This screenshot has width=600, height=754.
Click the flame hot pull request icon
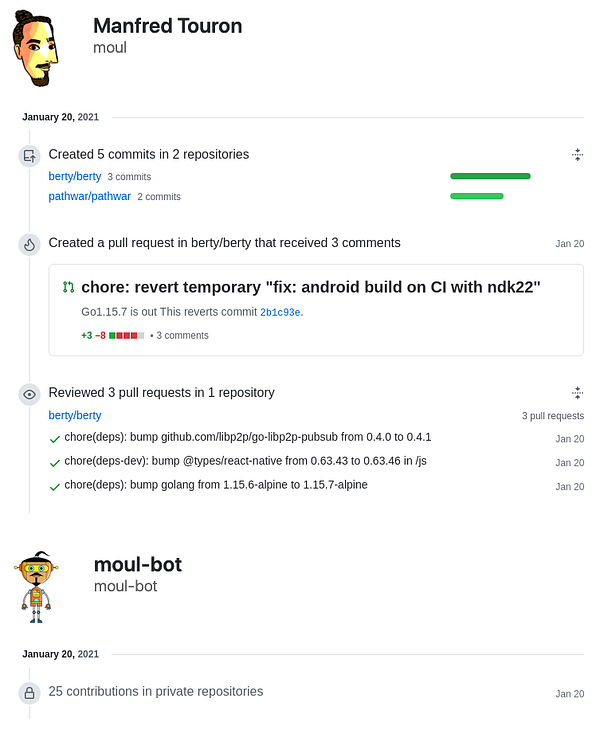click(29, 245)
